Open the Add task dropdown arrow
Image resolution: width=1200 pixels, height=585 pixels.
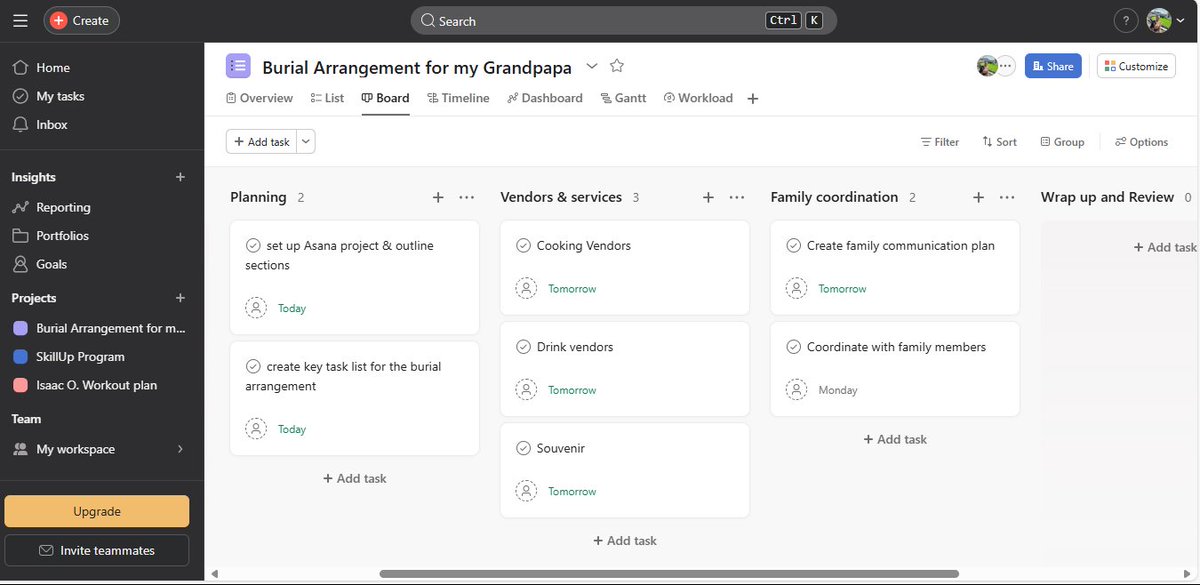tap(305, 141)
